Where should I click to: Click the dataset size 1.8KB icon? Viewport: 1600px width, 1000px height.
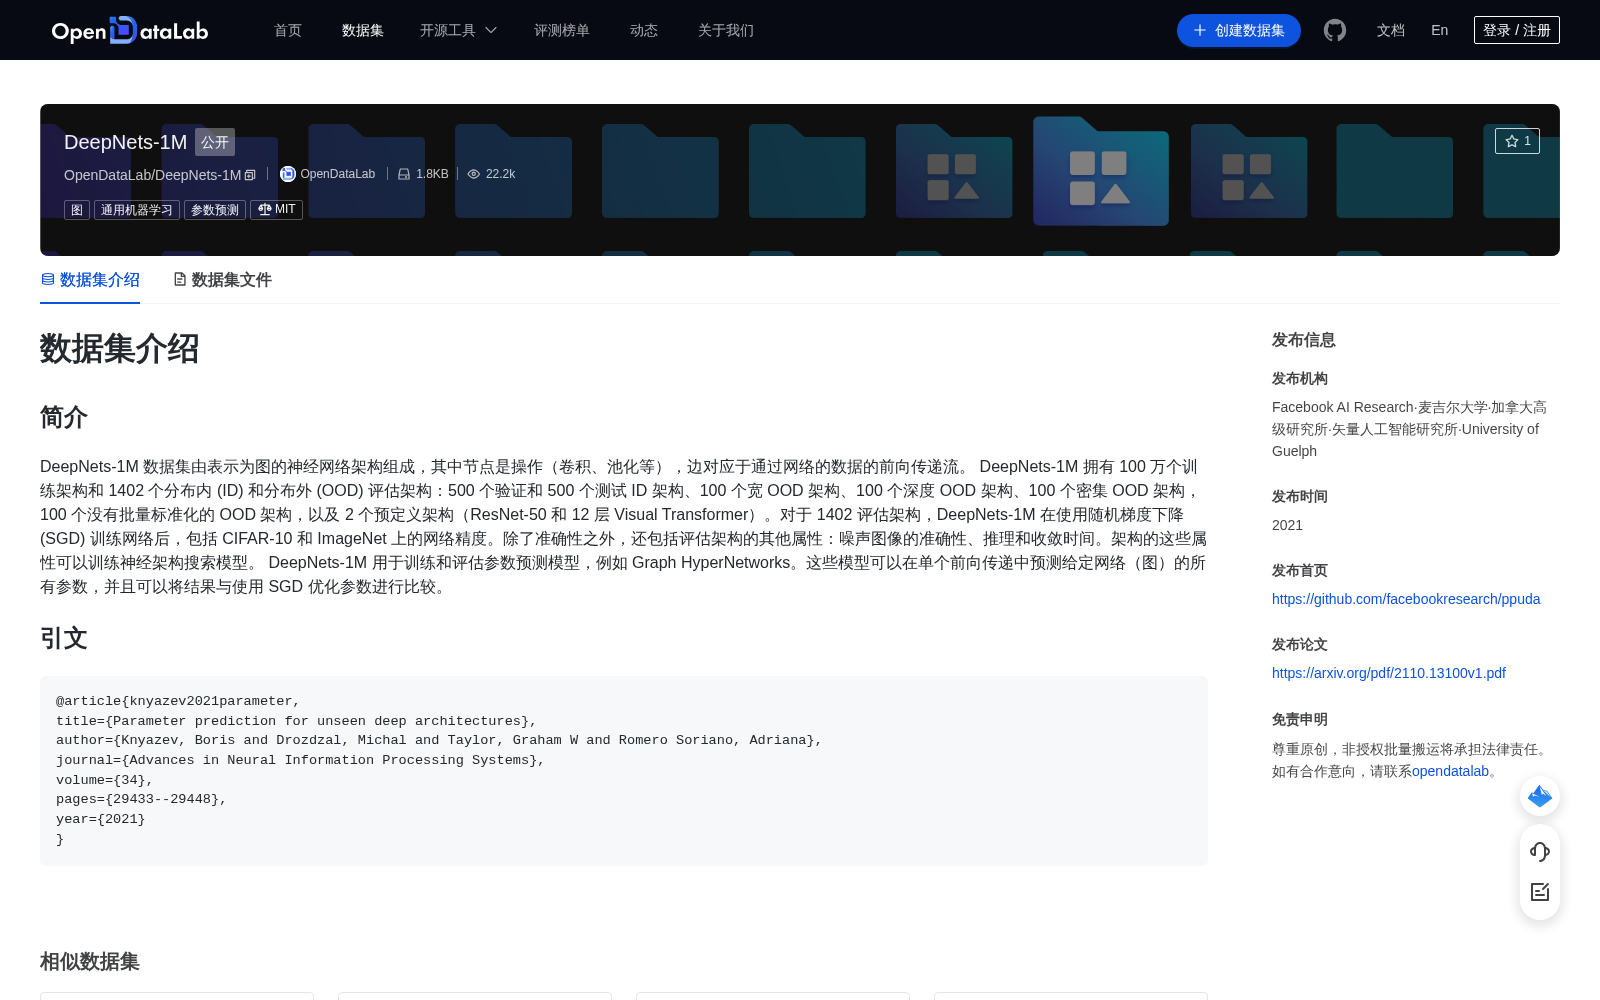[404, 174]
